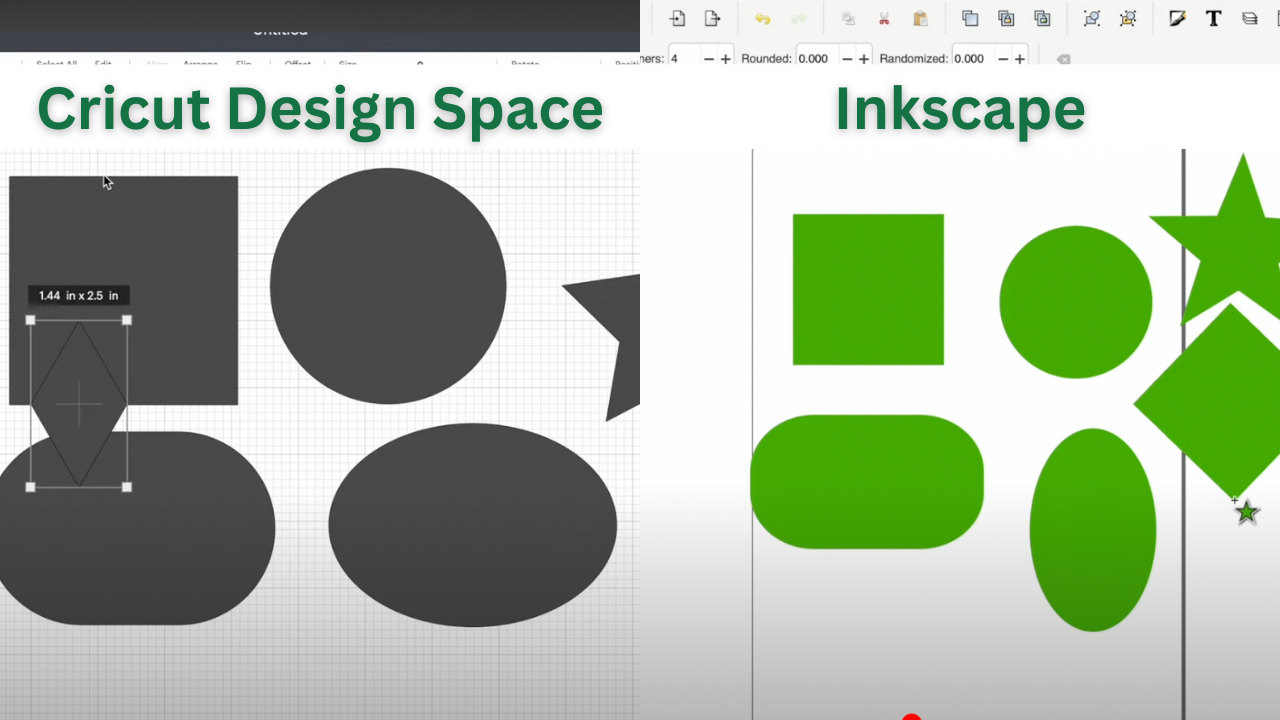
Task: Select the Calligraphy pen icon
Action: click(1177, 18)
